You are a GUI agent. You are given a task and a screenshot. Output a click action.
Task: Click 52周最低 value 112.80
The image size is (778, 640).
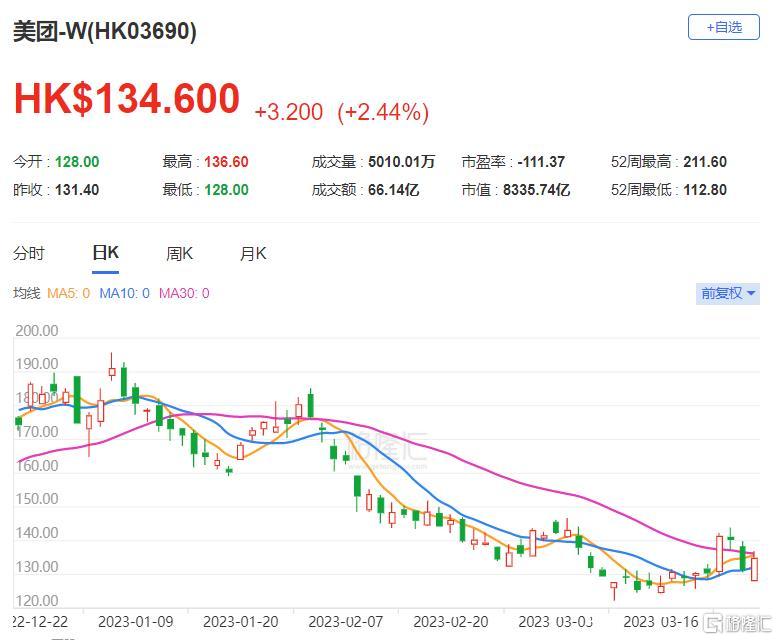tap(705, 190)
